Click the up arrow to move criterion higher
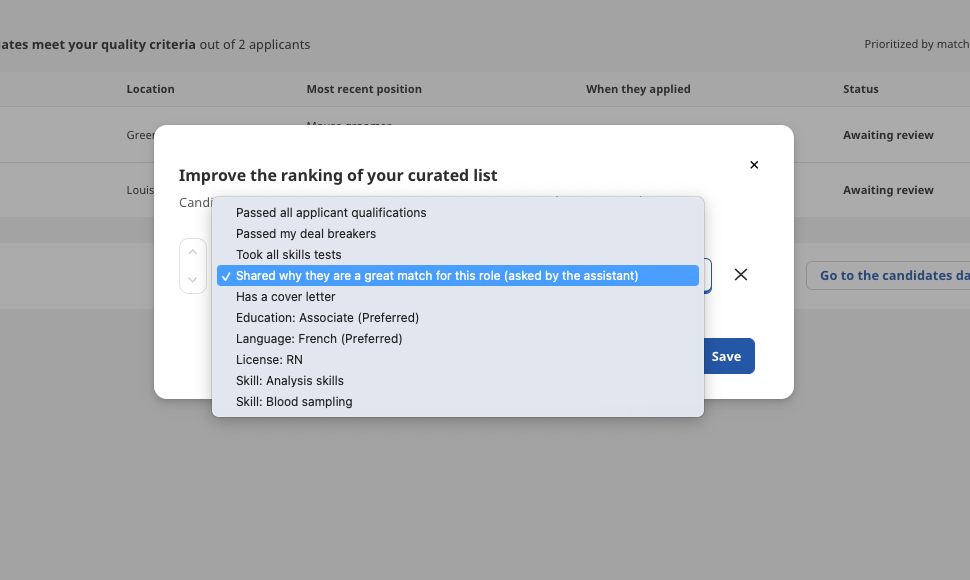The image size is (970, 580). click(192, 250)
